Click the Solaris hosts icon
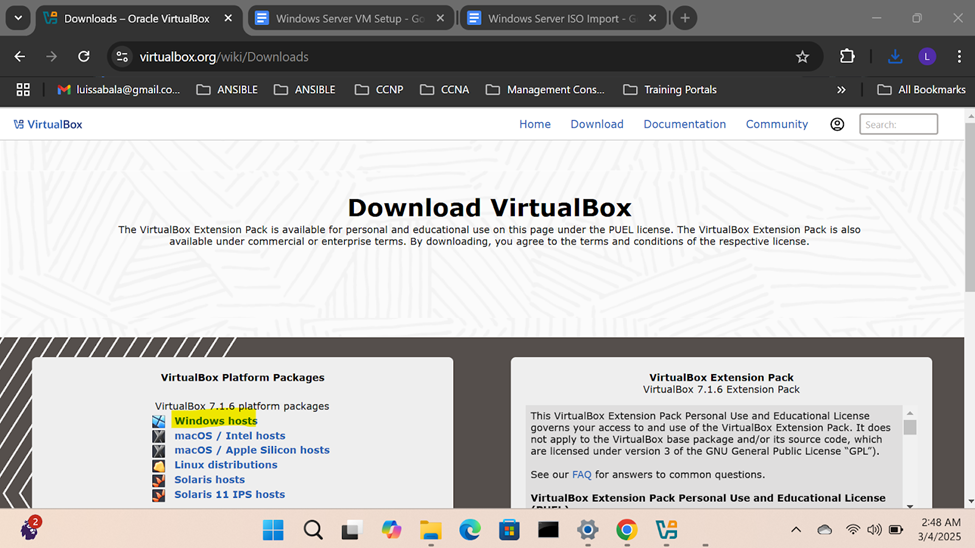Screen dimensions: 975x548 click(159, 480)
